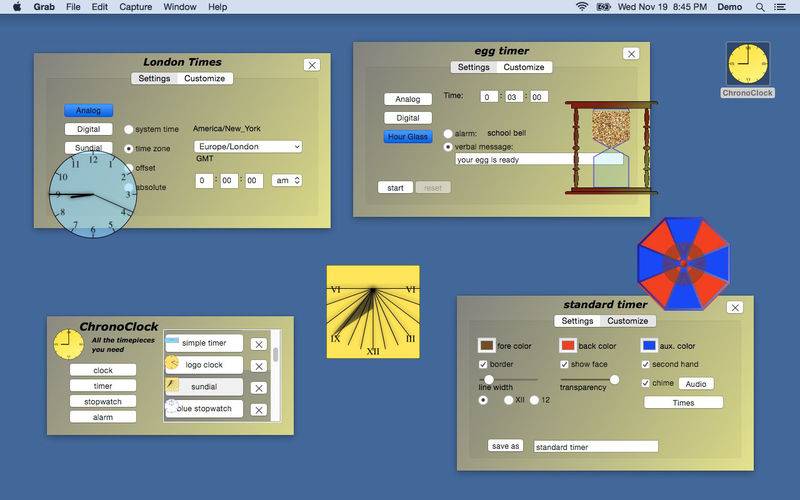The image size is (800, 500).
Task: Switch to Settings tab in standard timer
Action: (x=577, y=321)
